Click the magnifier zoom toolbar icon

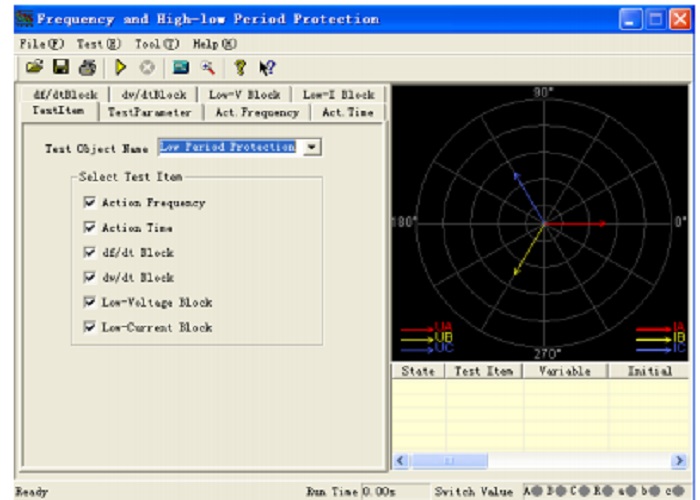(x=208, y=67)
